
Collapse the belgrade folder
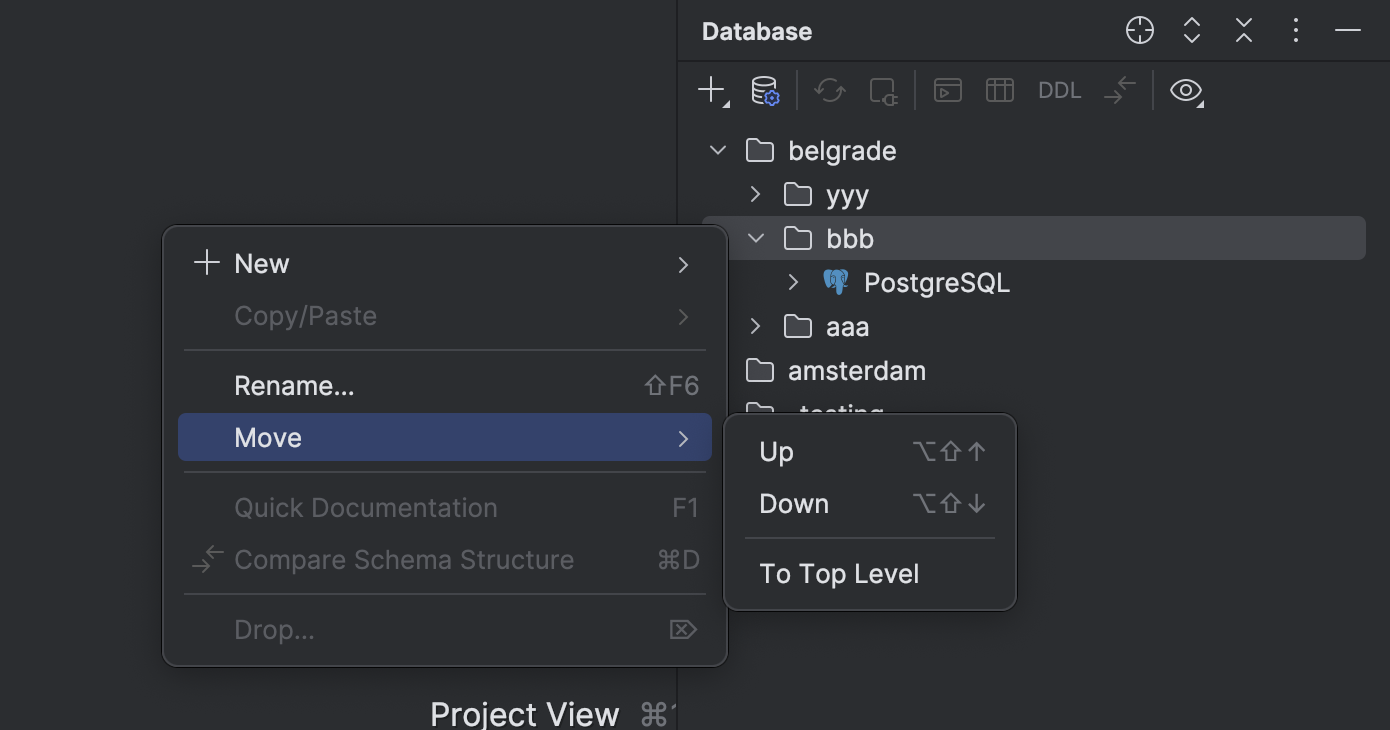pyautogui.click(x=717, y=149)
